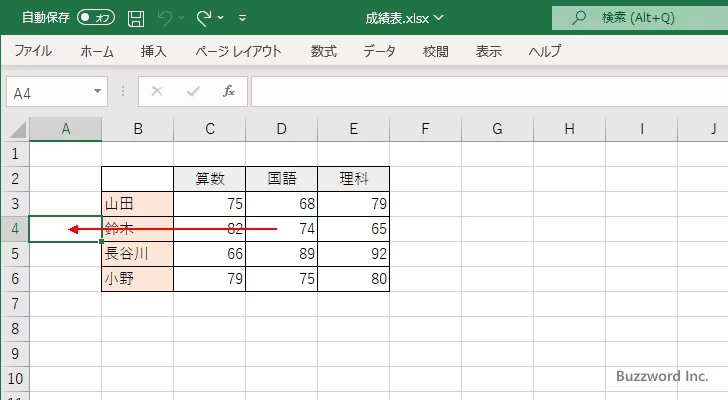Select cell with value 89
The width and height of the screenshot is (728, 400).
point(282,254)
